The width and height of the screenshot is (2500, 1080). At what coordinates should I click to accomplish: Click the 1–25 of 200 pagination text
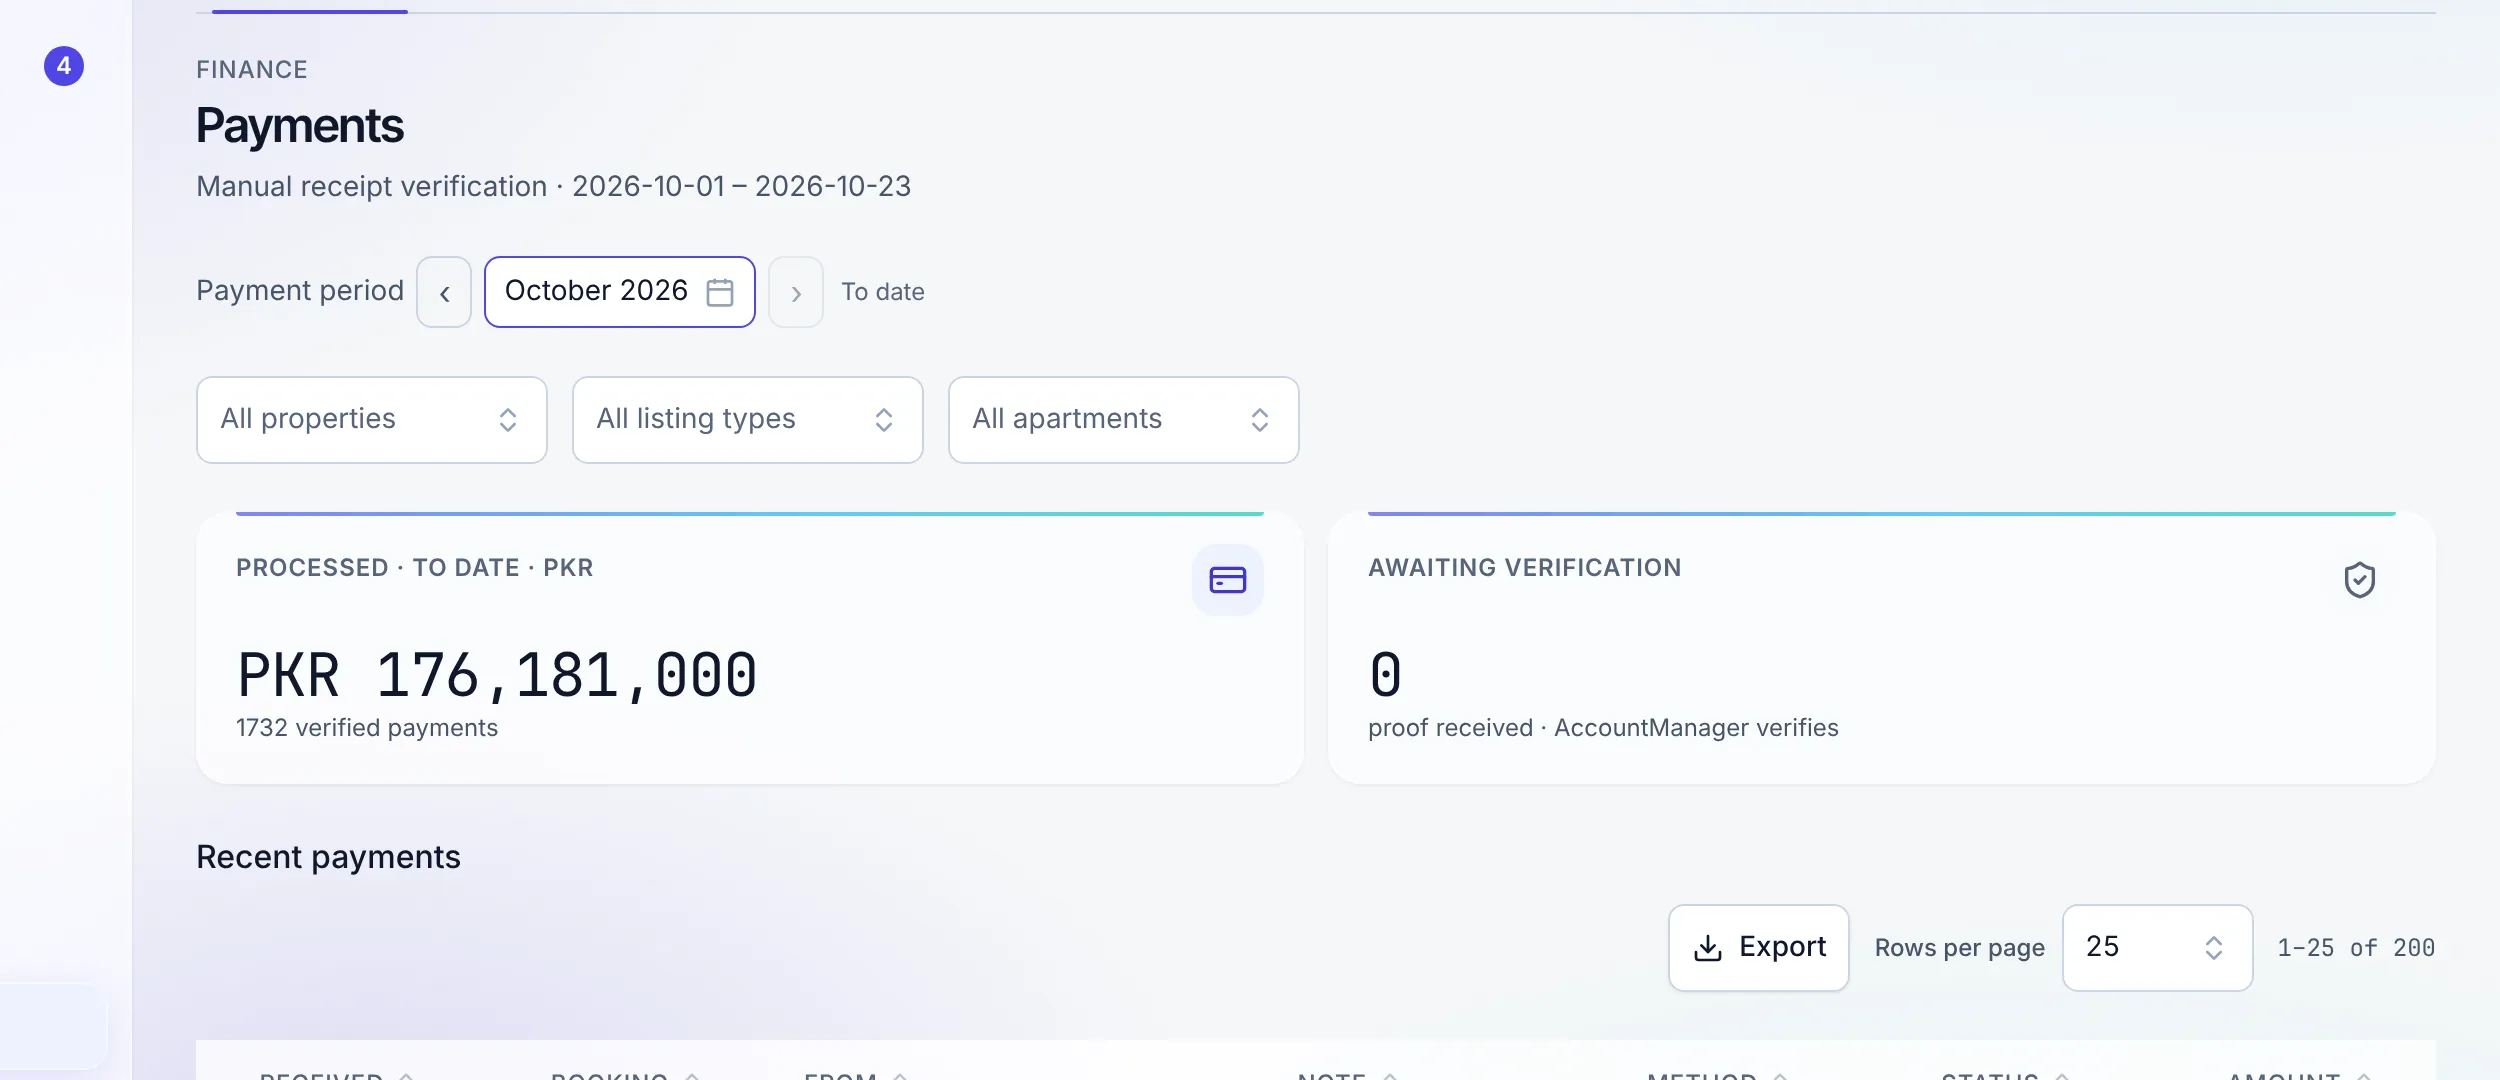[2356, 948]
